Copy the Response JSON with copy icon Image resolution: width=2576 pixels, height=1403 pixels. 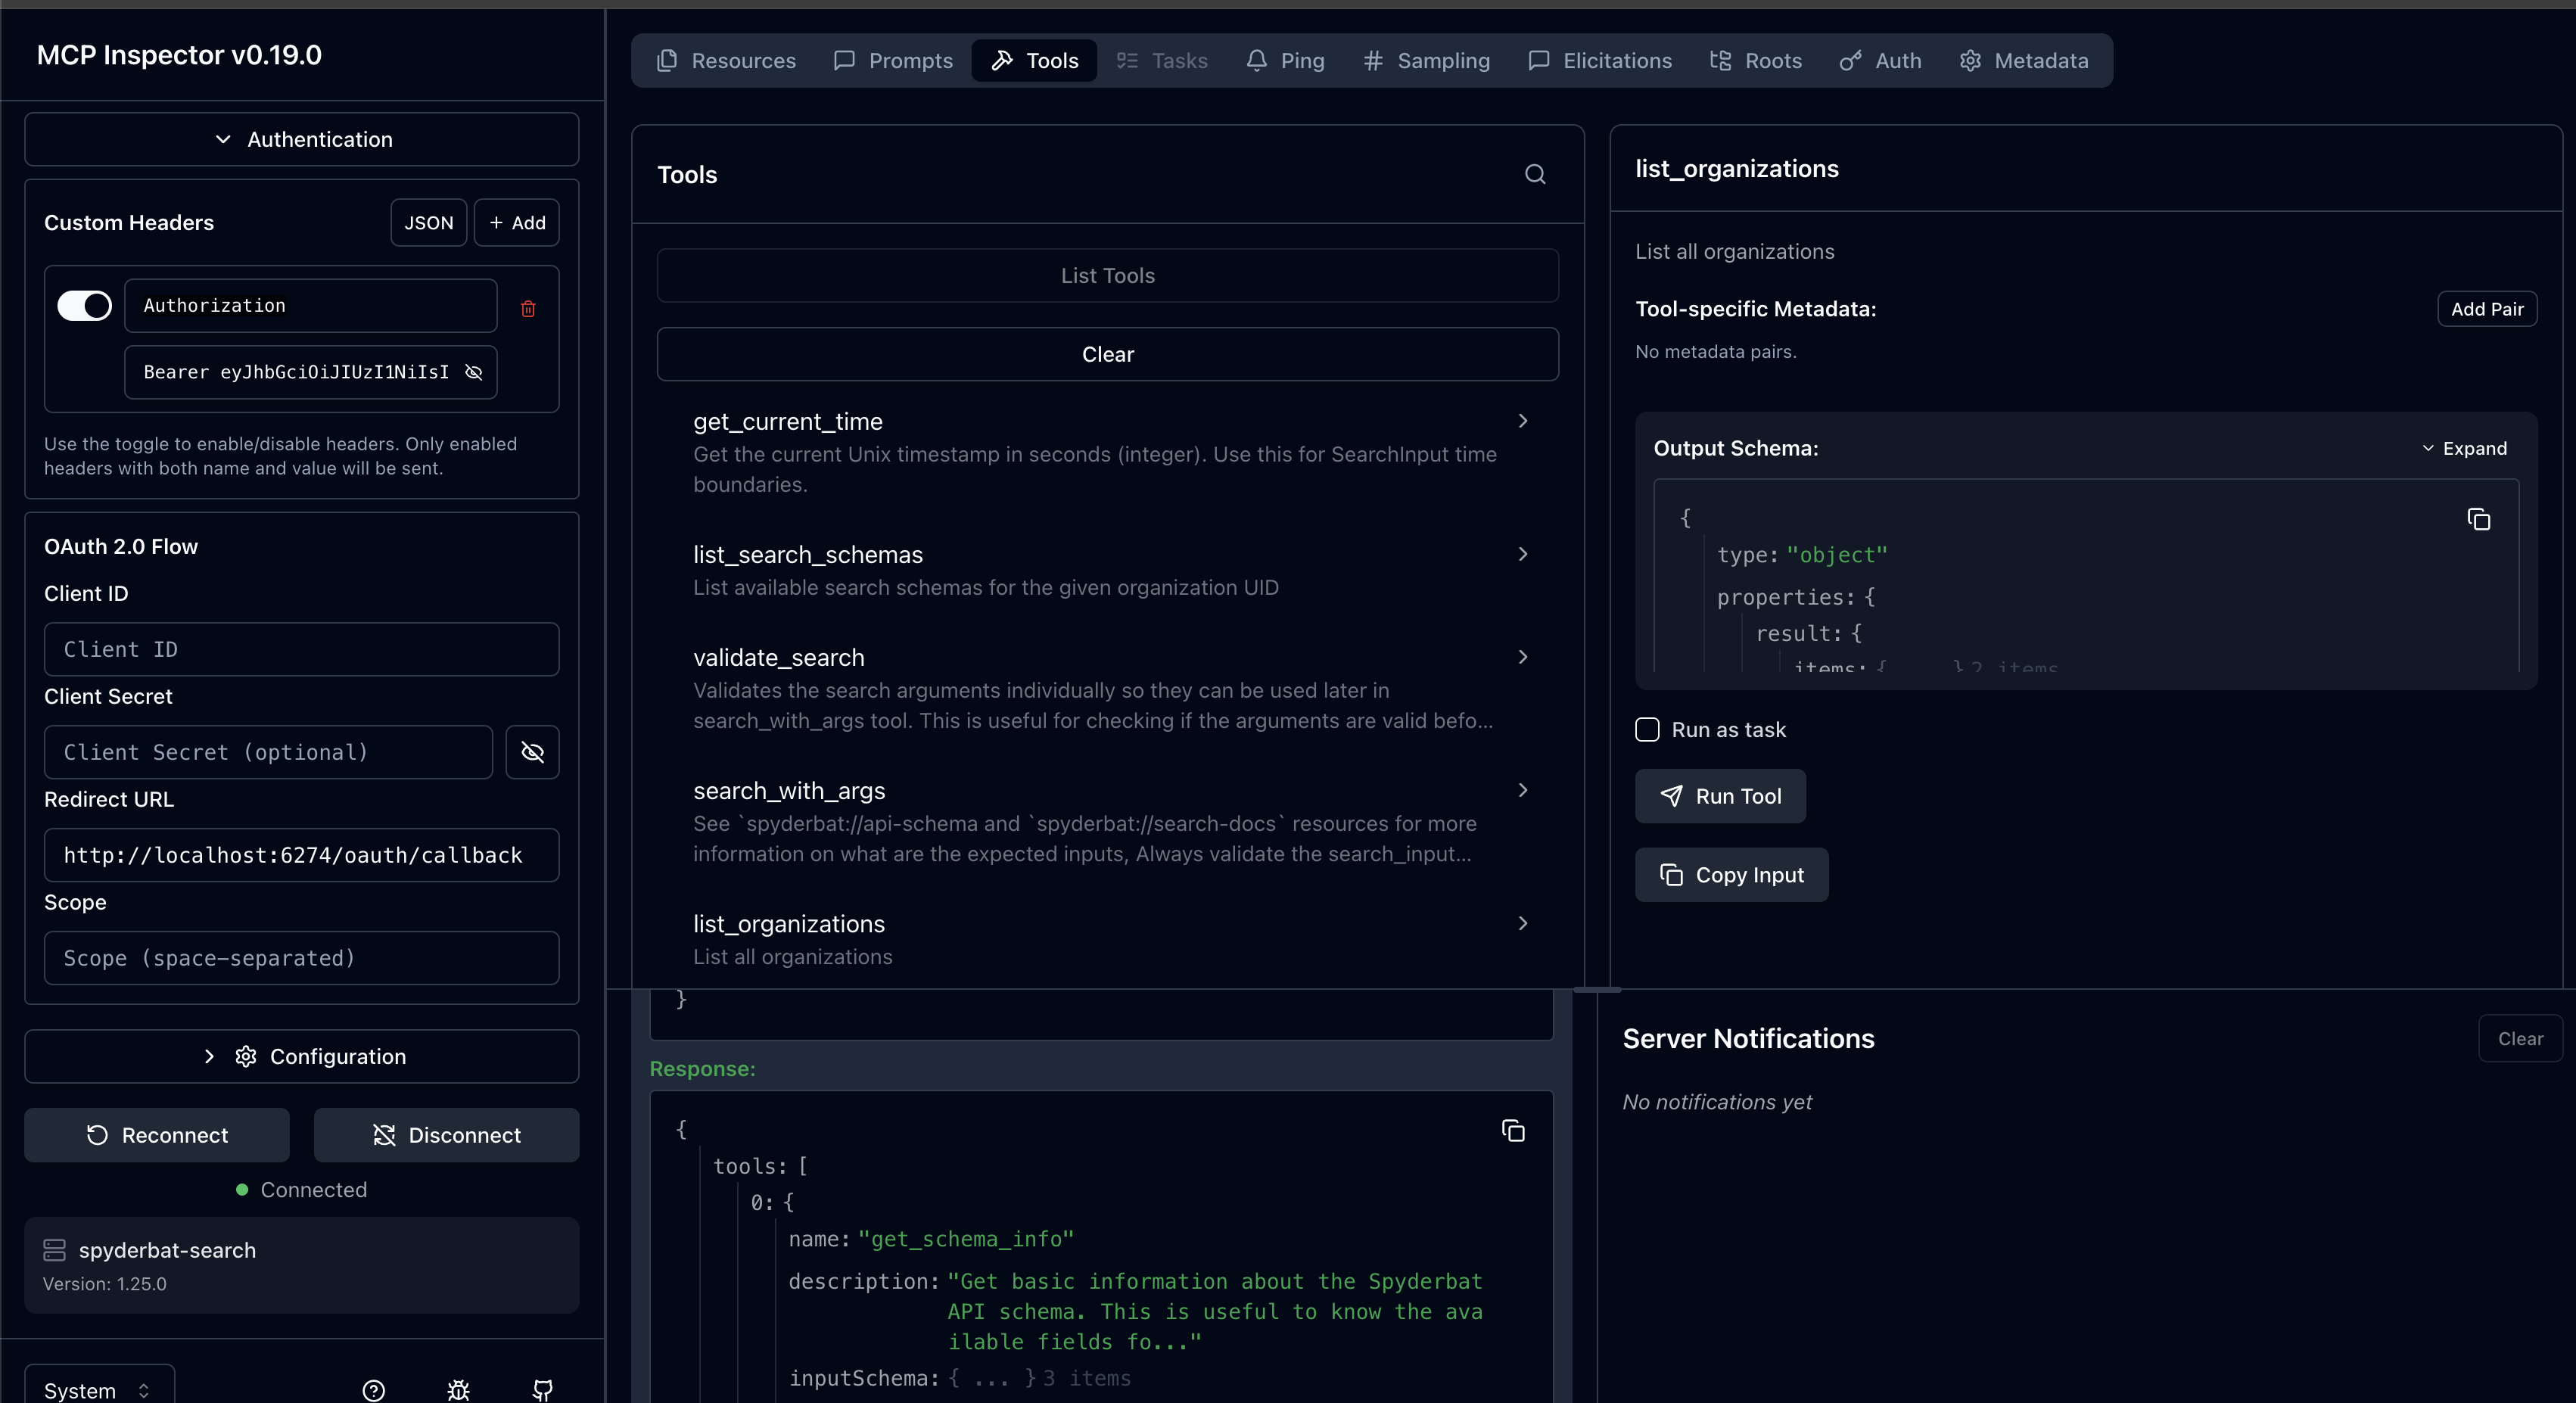[1513, 1131]
